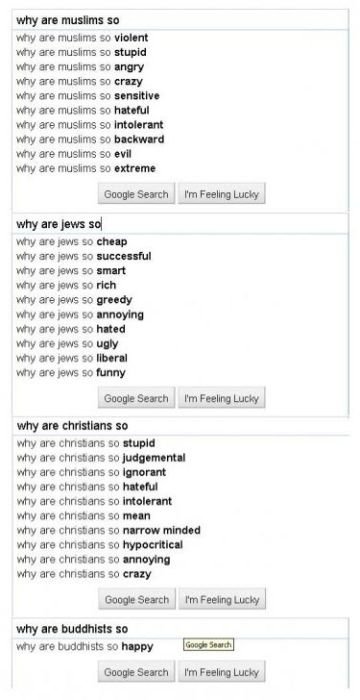Viewport: 360px width, 700px height.
Task: Click Google Search under the christians suggestions
Action: tap(137, 600)
